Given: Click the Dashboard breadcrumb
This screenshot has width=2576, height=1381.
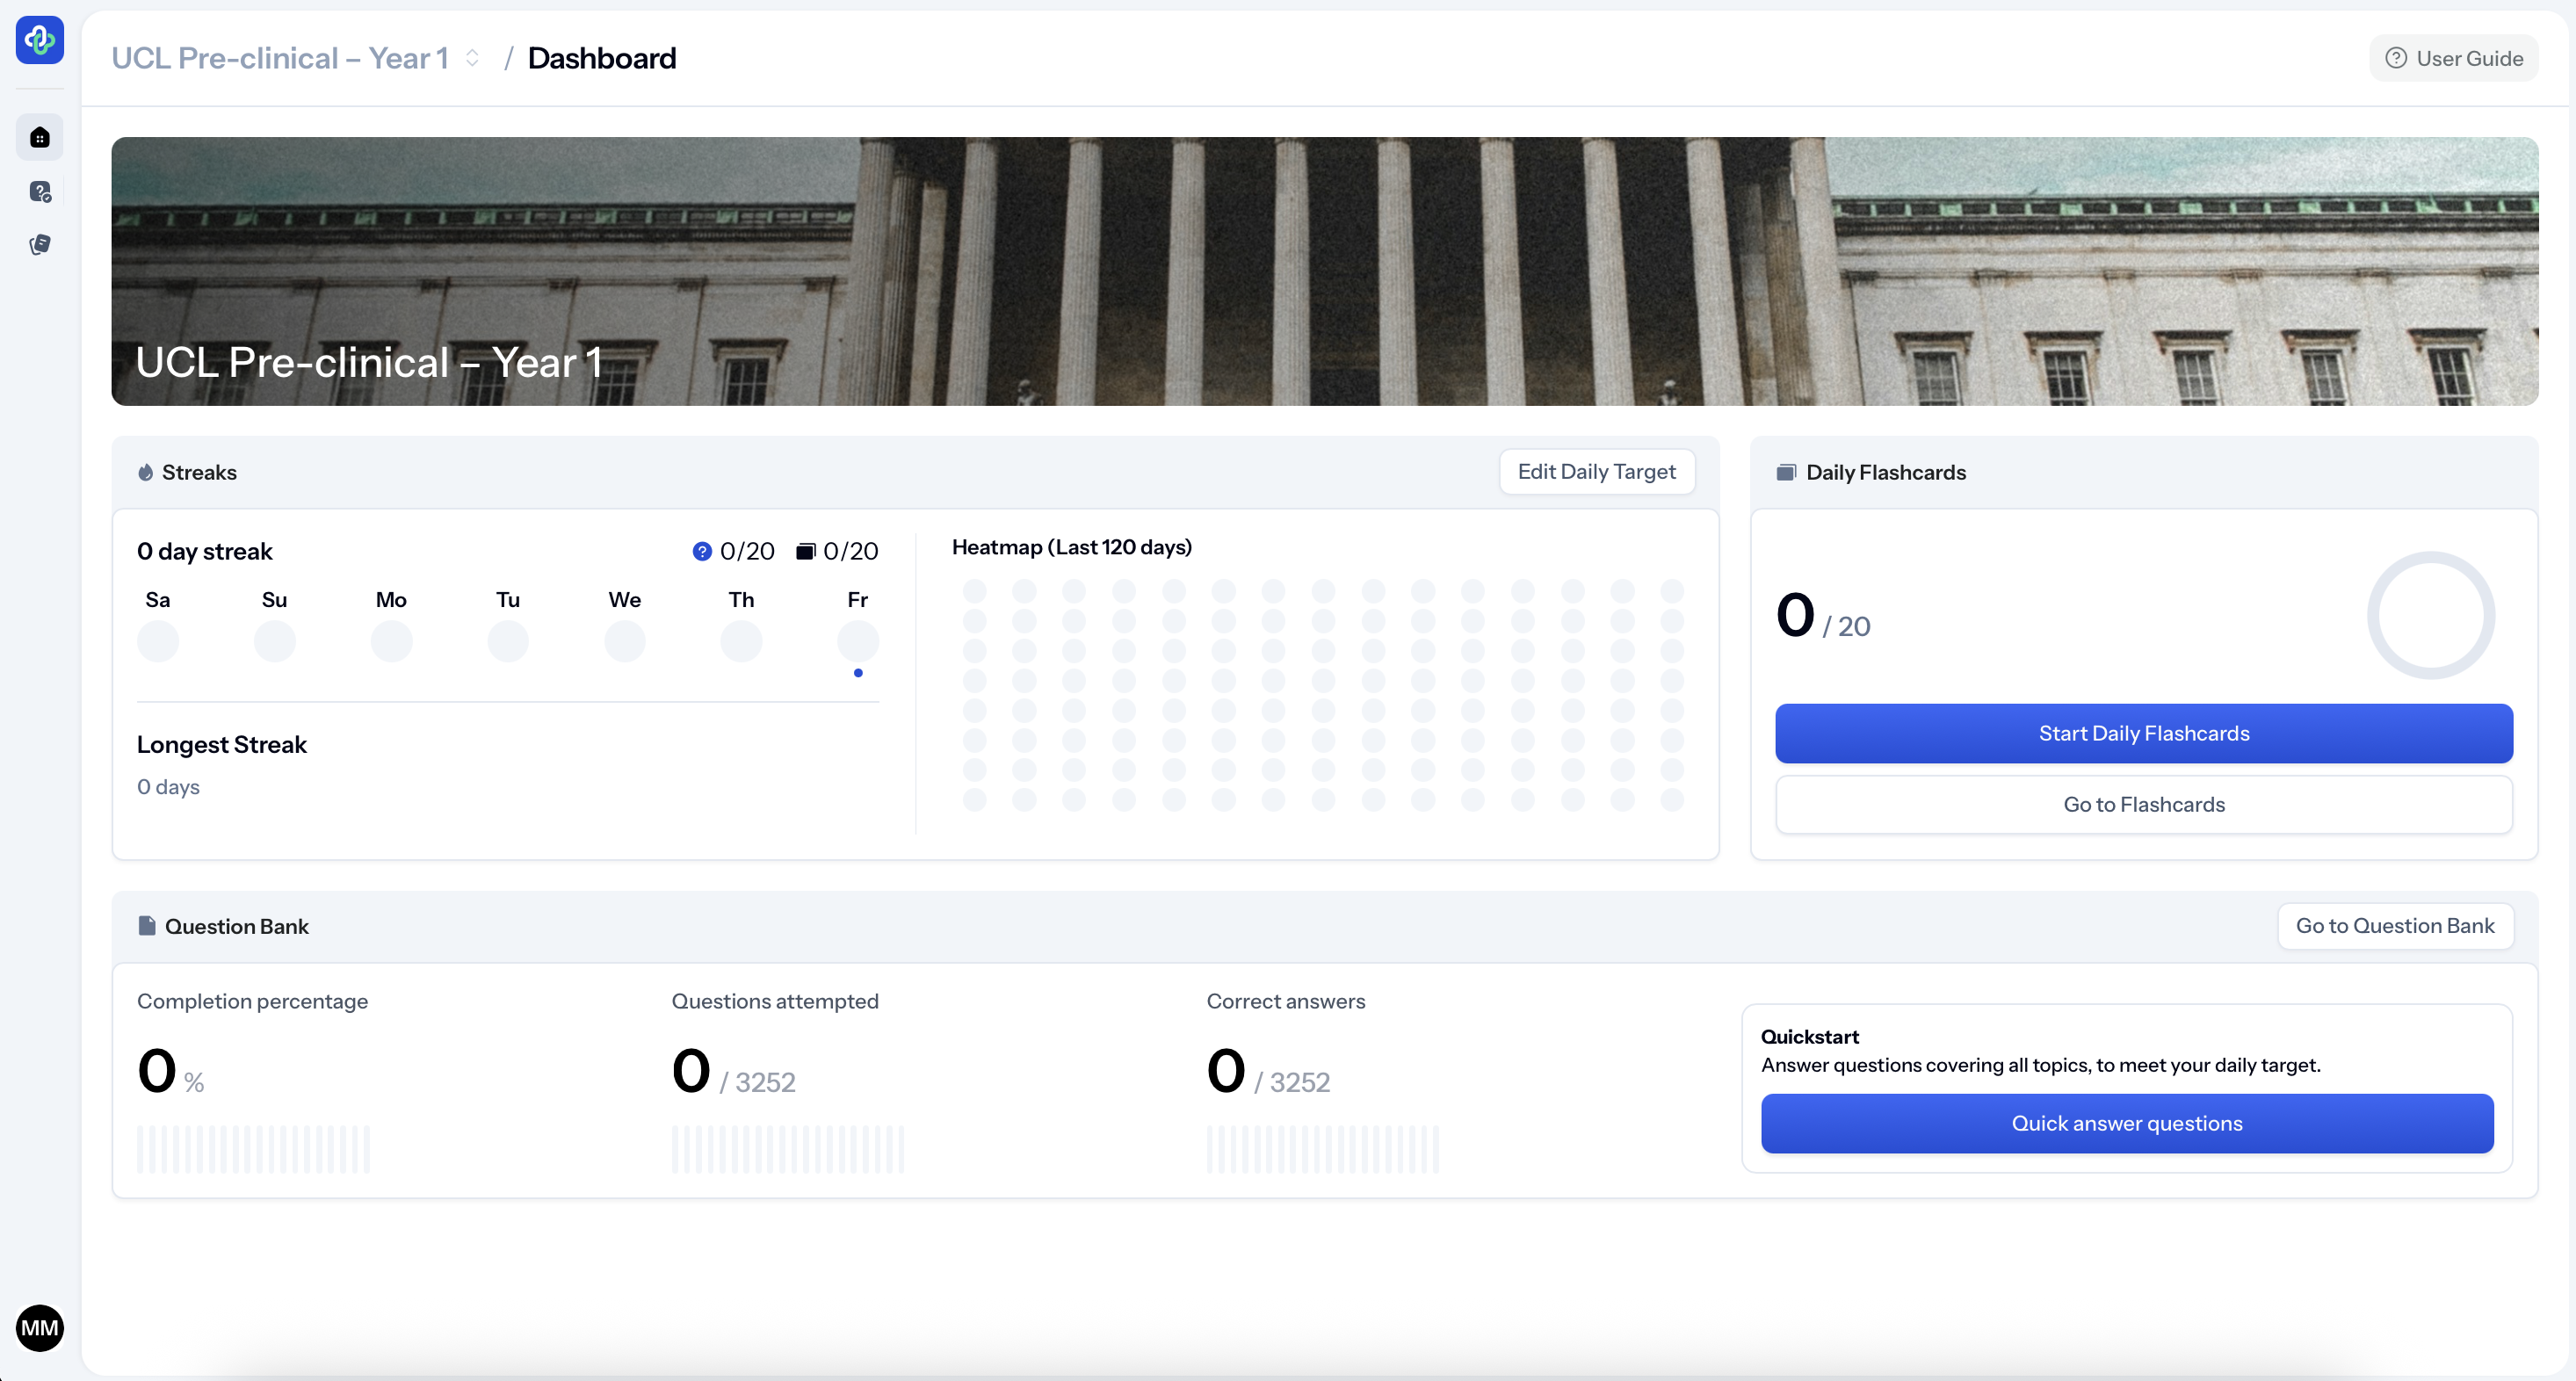Looking at the screenshot, I should [602, 58].
